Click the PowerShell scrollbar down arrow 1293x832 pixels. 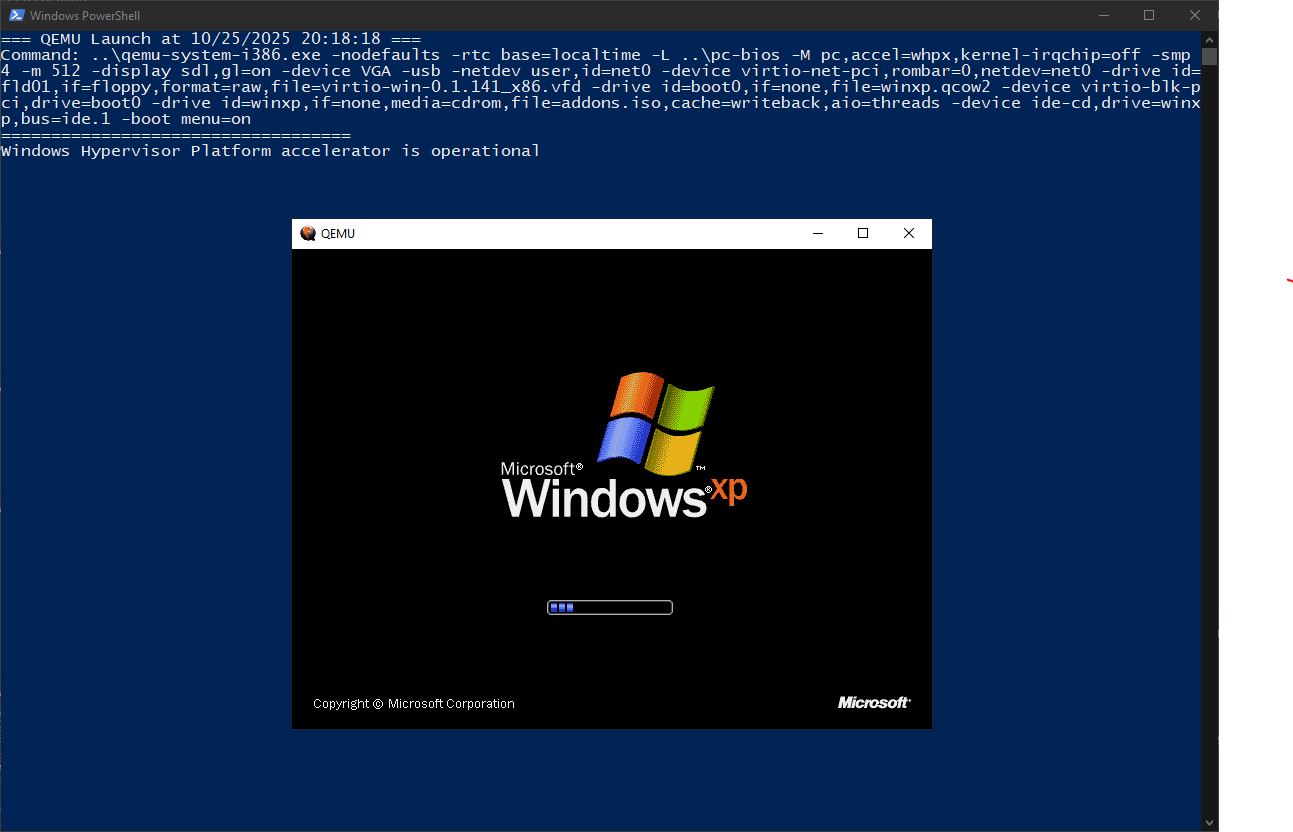pyautogui.click(x=1209, y=823)
